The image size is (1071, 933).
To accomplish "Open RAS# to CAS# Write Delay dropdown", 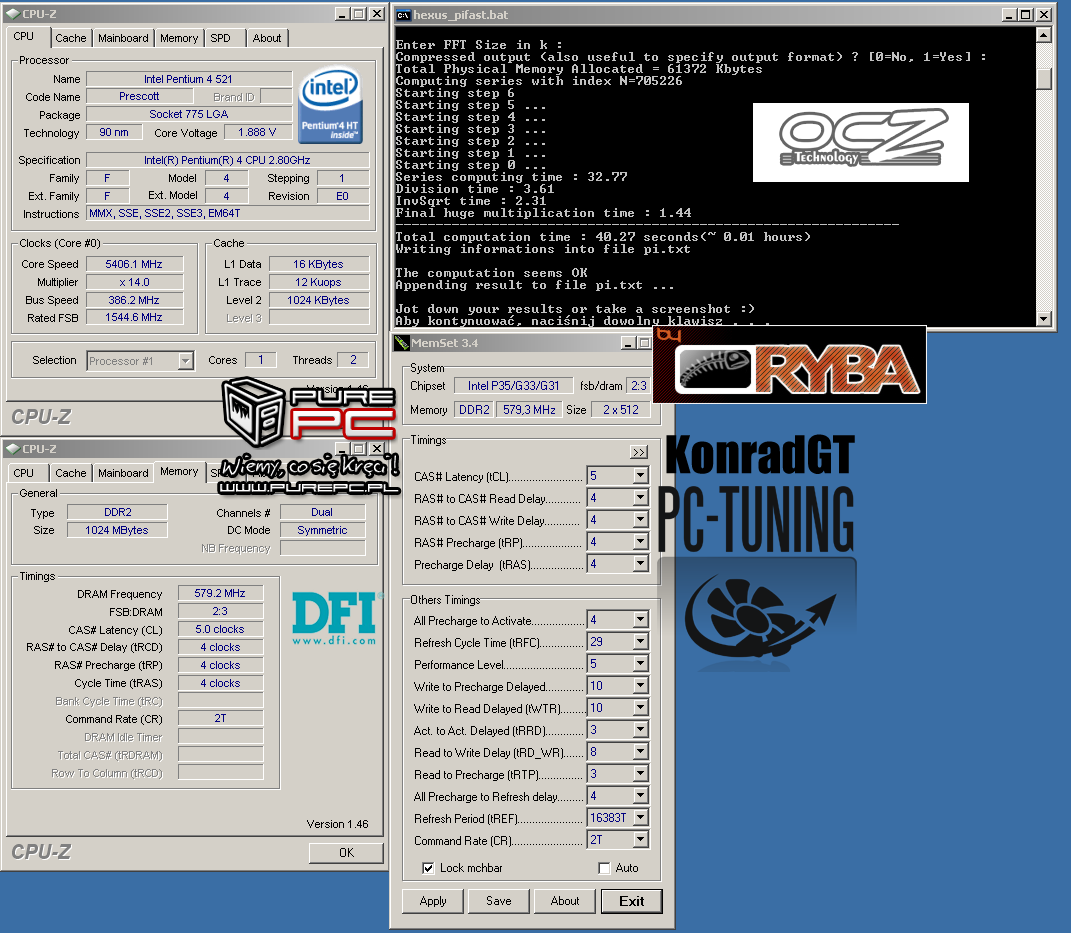I will pos(640,520).
